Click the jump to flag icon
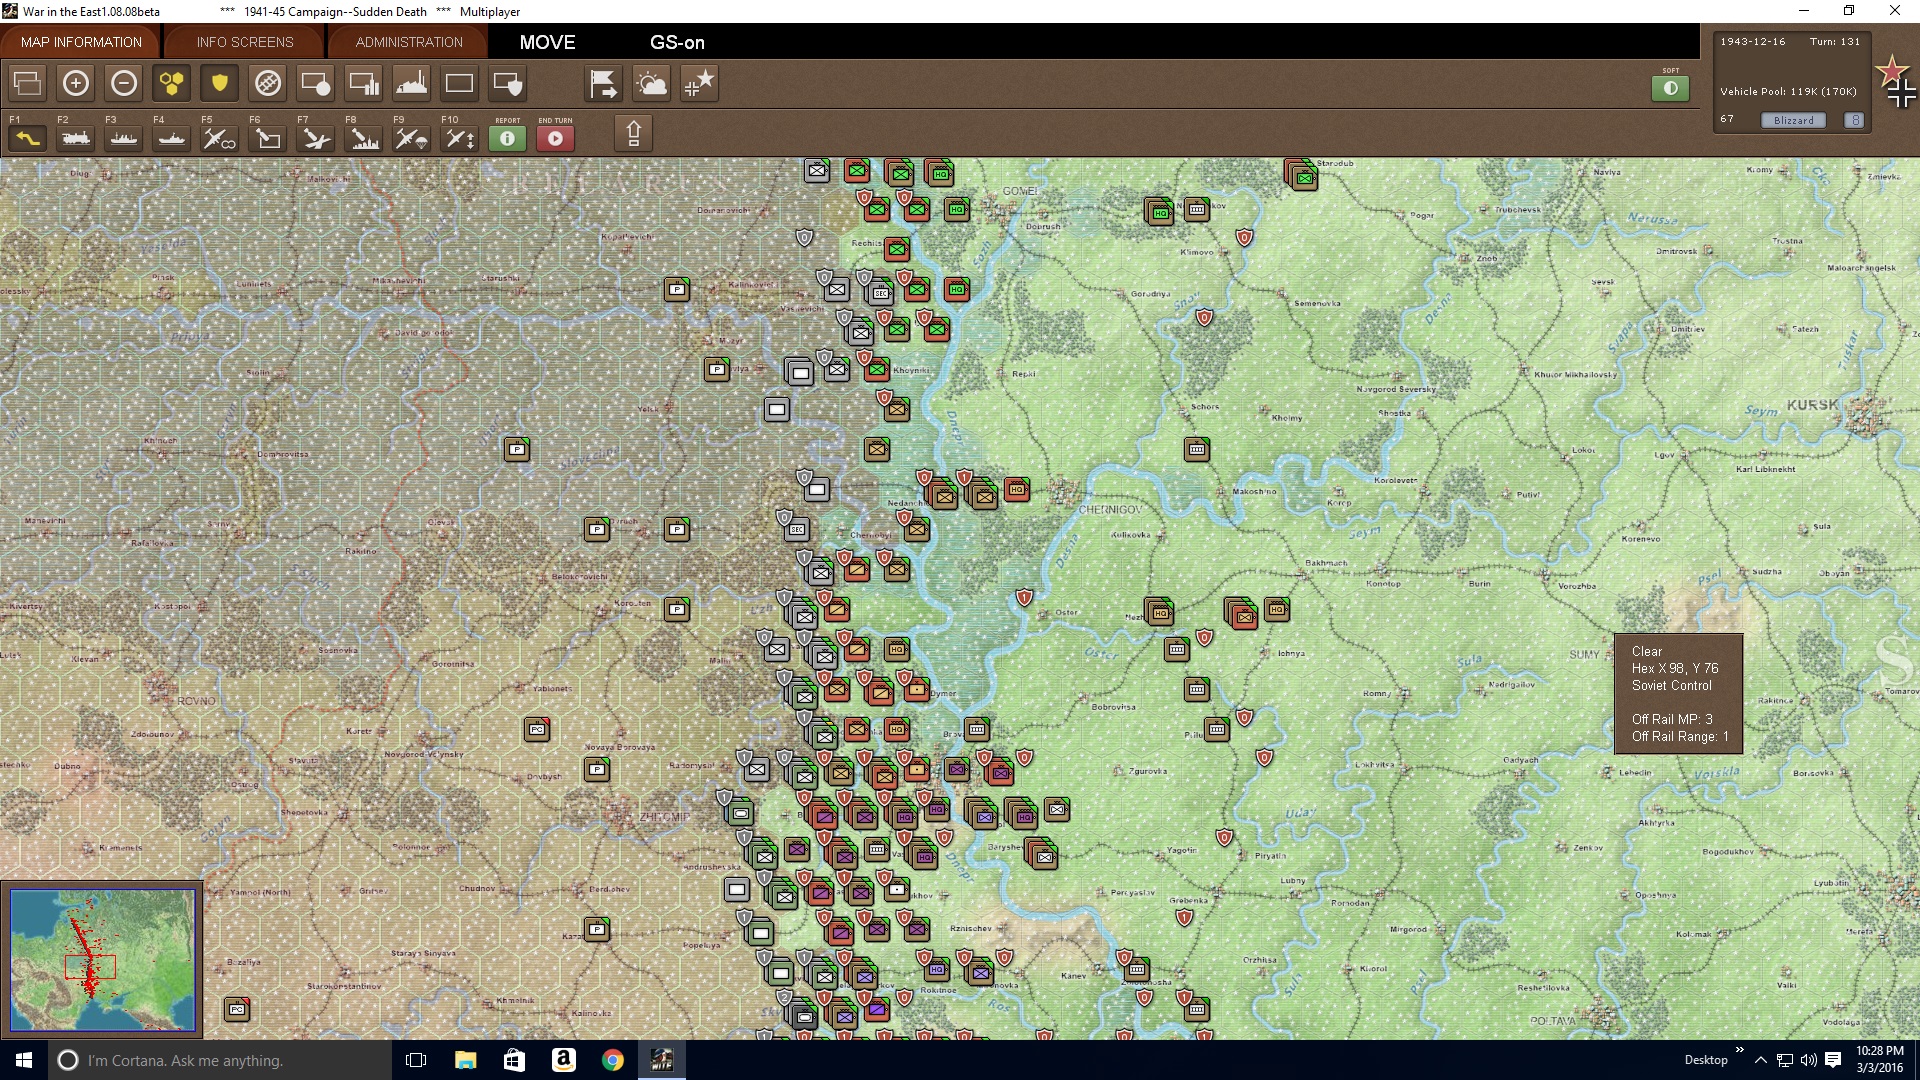This screenshot has height=1080, width=1920. pos(604,84)
